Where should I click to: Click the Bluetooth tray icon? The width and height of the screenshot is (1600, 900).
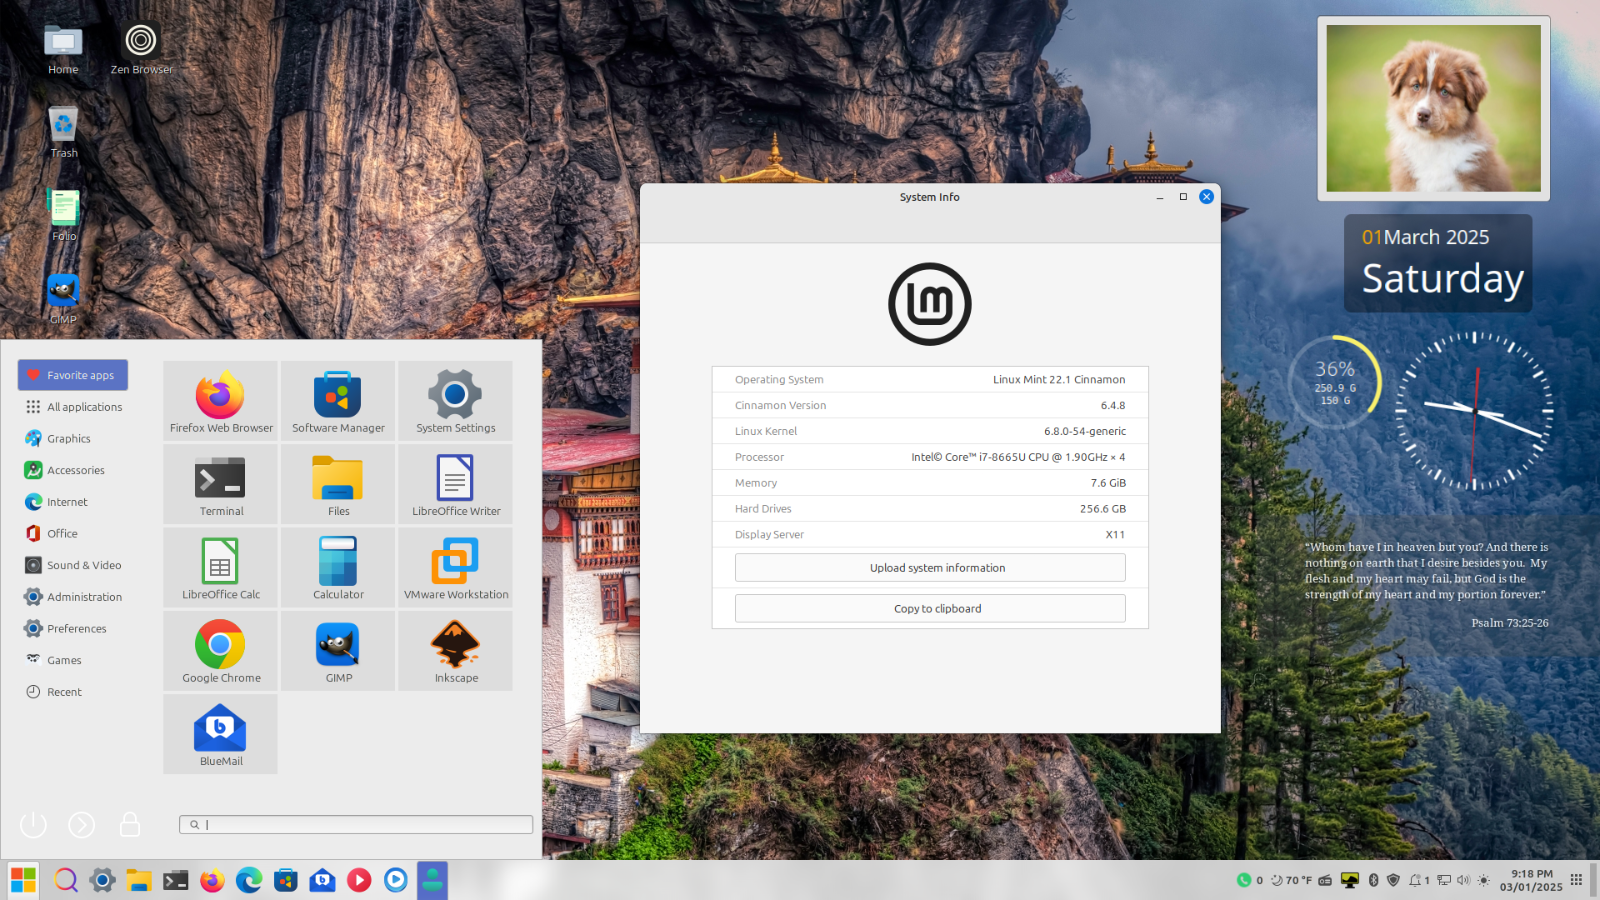point(1373,880)
